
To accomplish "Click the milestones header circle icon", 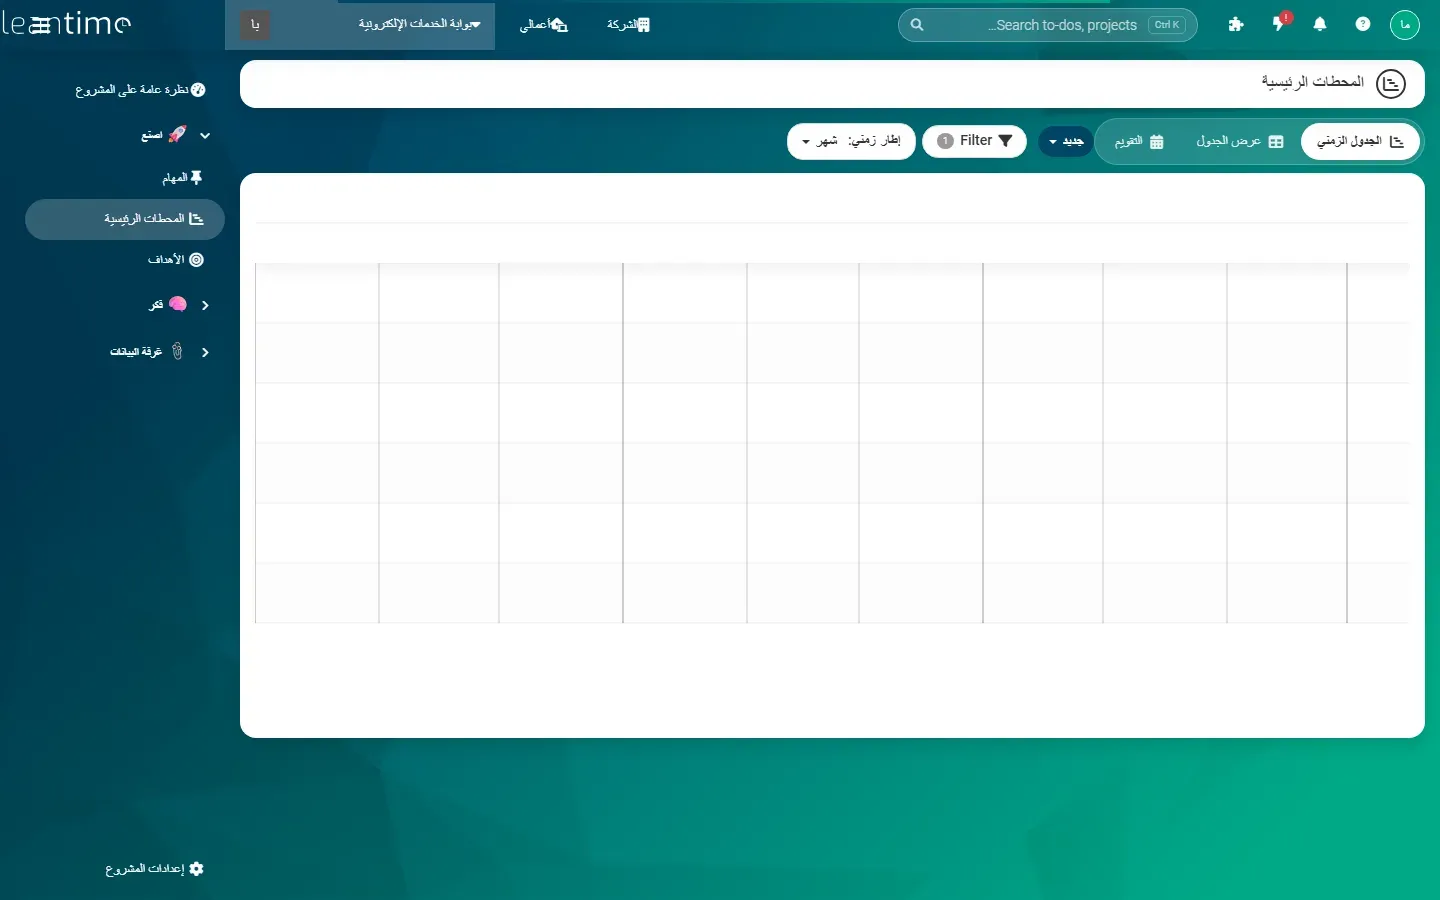I will click(1391, 84).
